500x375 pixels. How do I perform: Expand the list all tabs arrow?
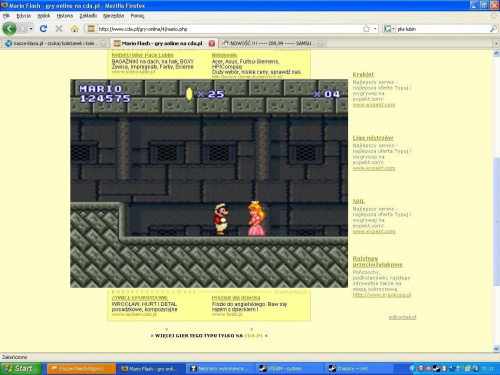click(x=496, y=43)
